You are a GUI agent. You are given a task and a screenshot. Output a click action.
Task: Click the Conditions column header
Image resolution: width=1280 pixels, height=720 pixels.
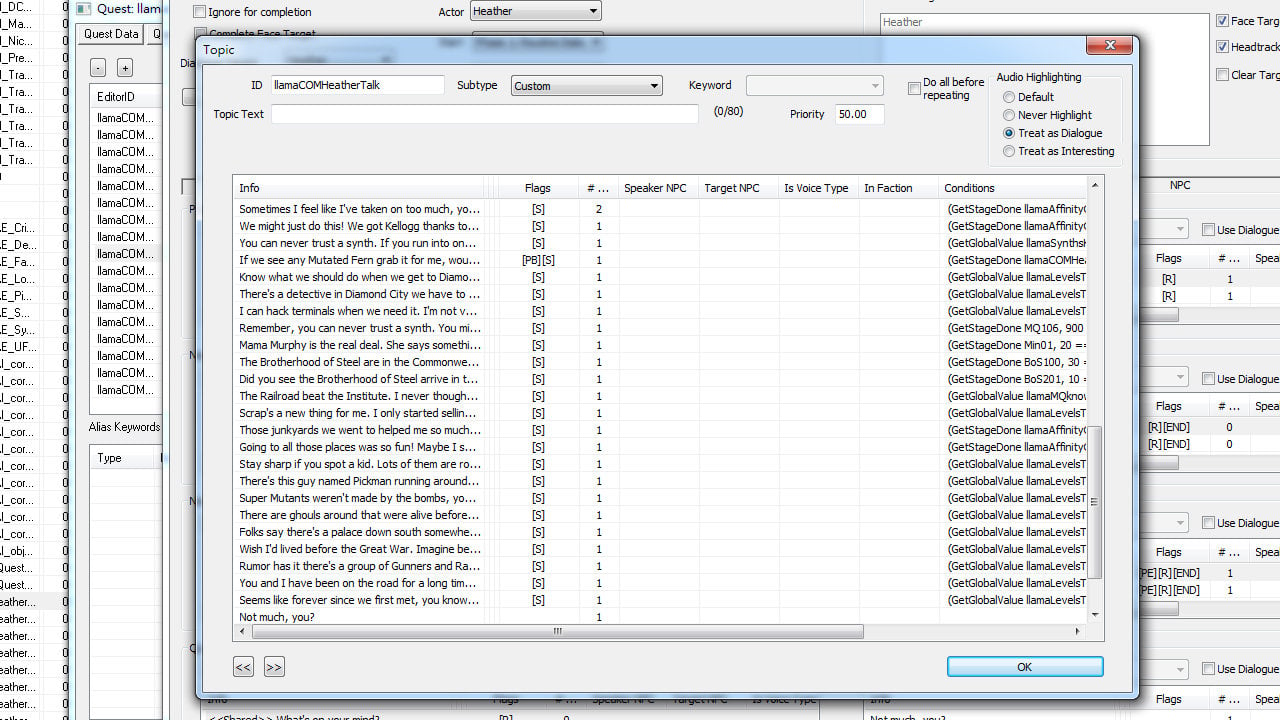(1012, 188)
